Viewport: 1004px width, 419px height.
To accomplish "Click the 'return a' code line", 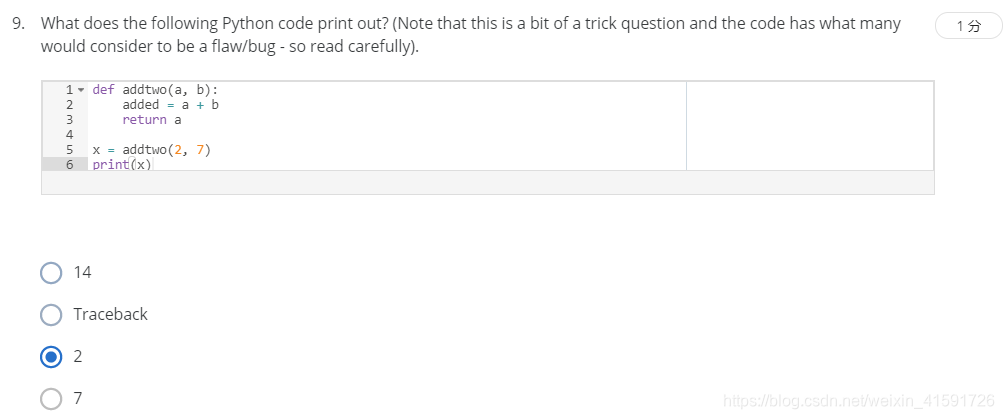I will (152, 120).
